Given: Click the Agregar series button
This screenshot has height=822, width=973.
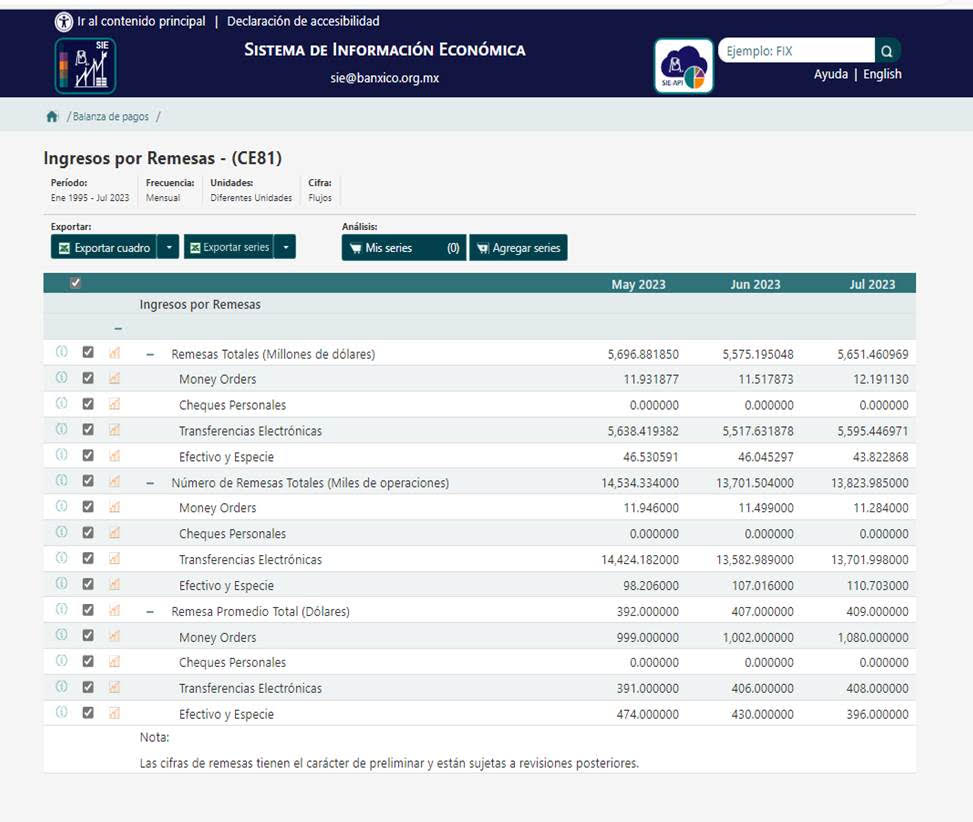Looking at the screenshot, I should pos(518,248).
